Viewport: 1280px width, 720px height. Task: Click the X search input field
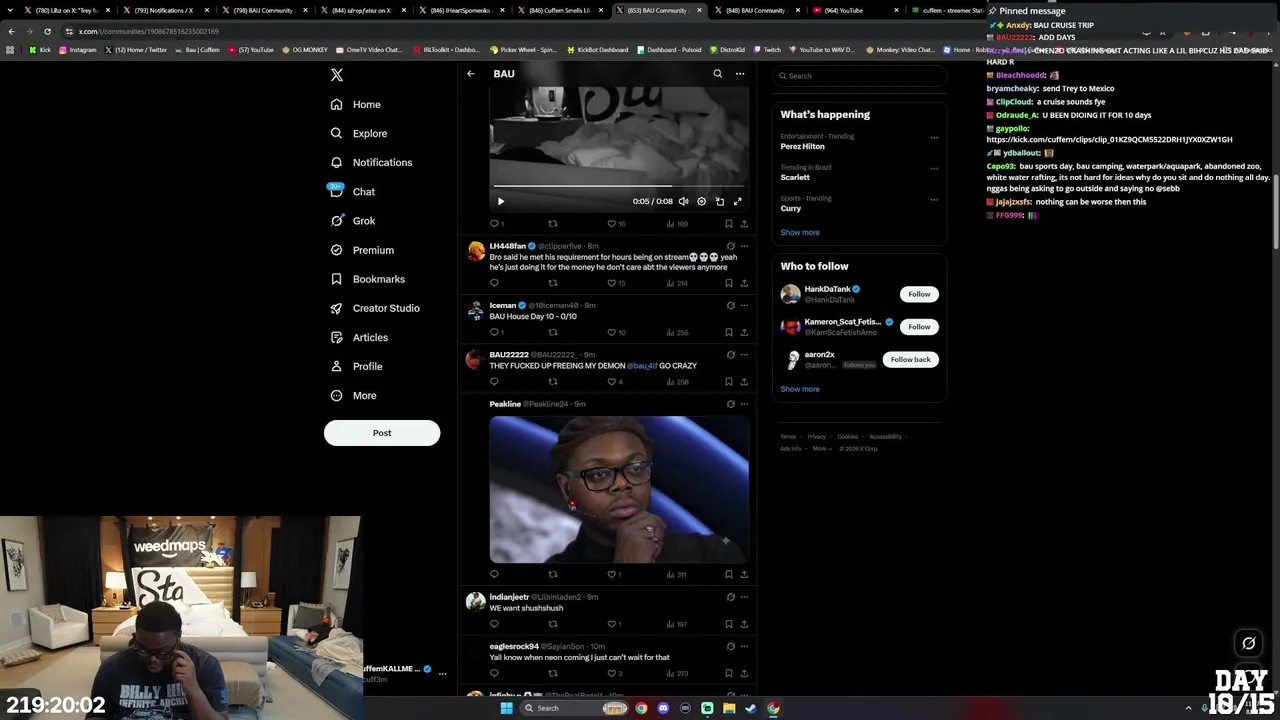pyautogui.click(x=859, y=76)
